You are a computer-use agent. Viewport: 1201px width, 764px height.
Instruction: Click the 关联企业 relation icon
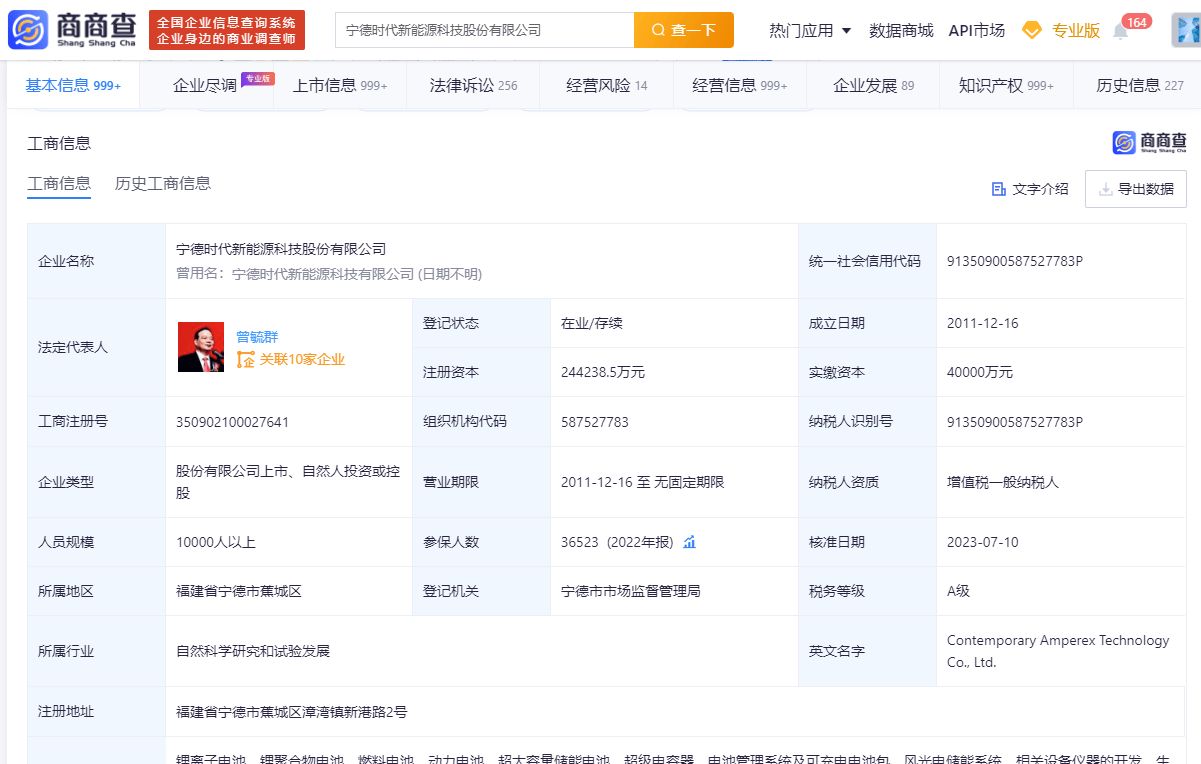pyautogui.click(x=245, y=359)
